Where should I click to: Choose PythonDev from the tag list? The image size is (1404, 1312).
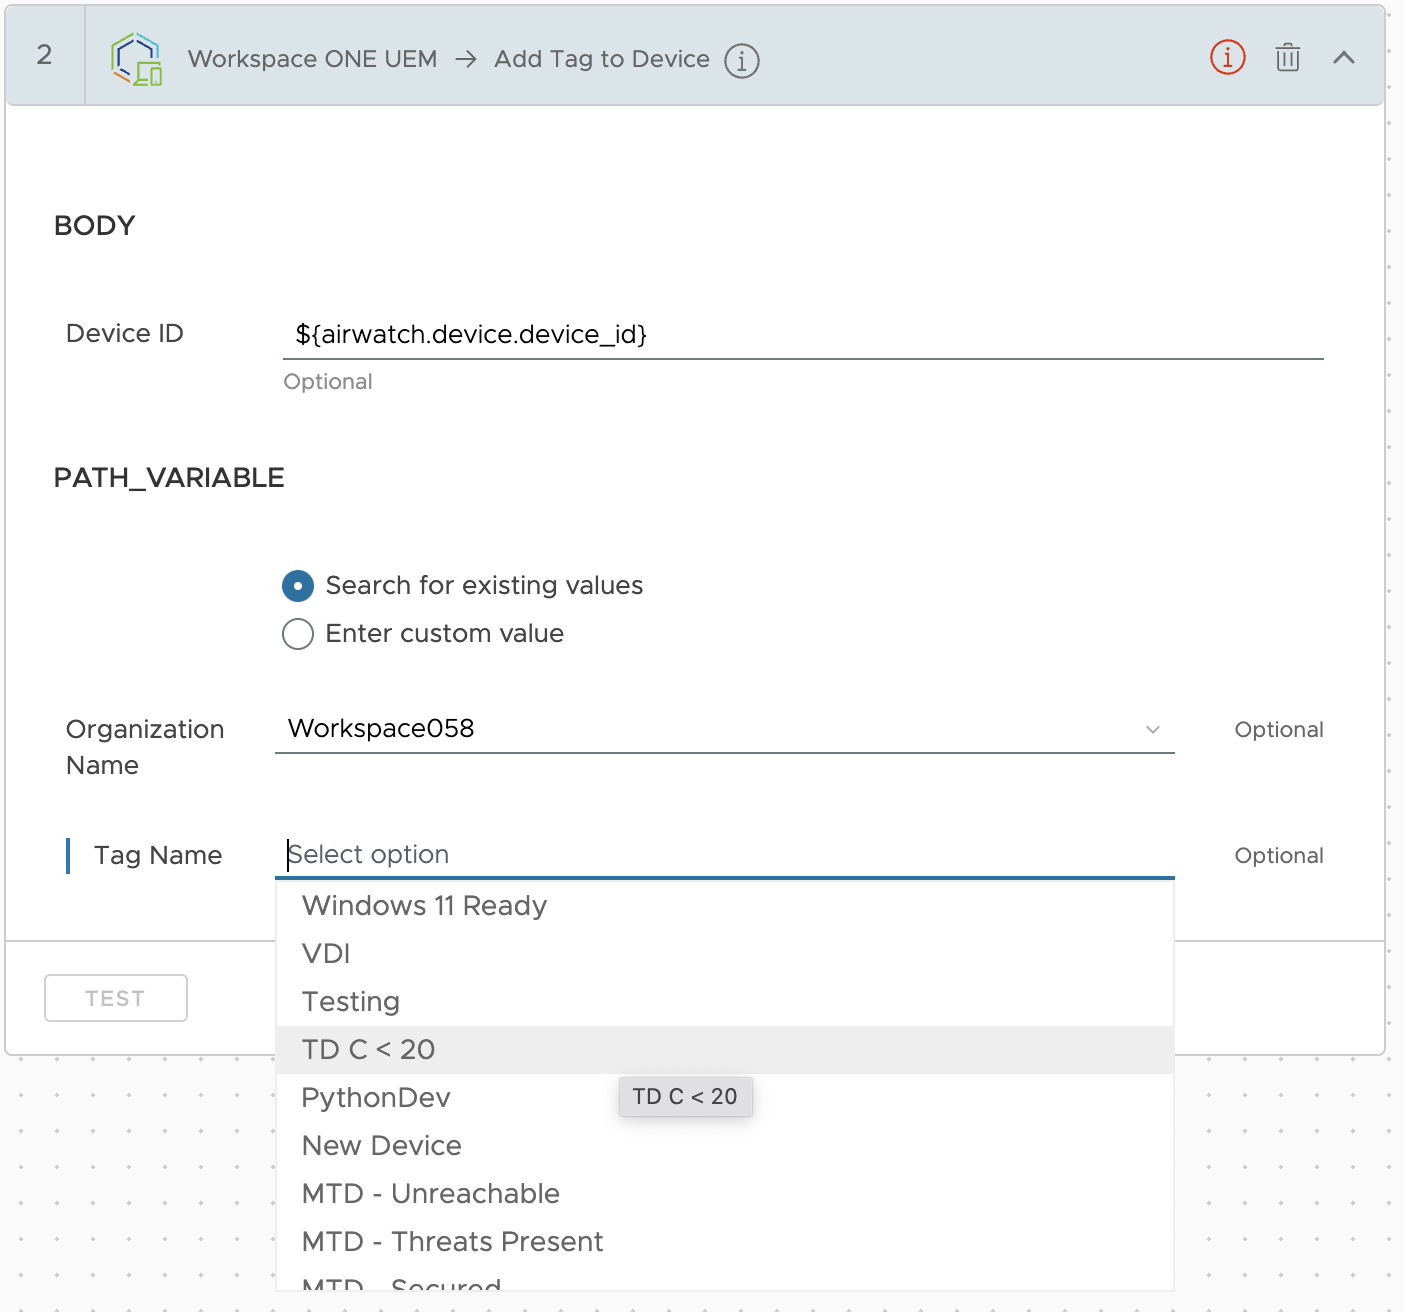click(x=375, y=1097)
